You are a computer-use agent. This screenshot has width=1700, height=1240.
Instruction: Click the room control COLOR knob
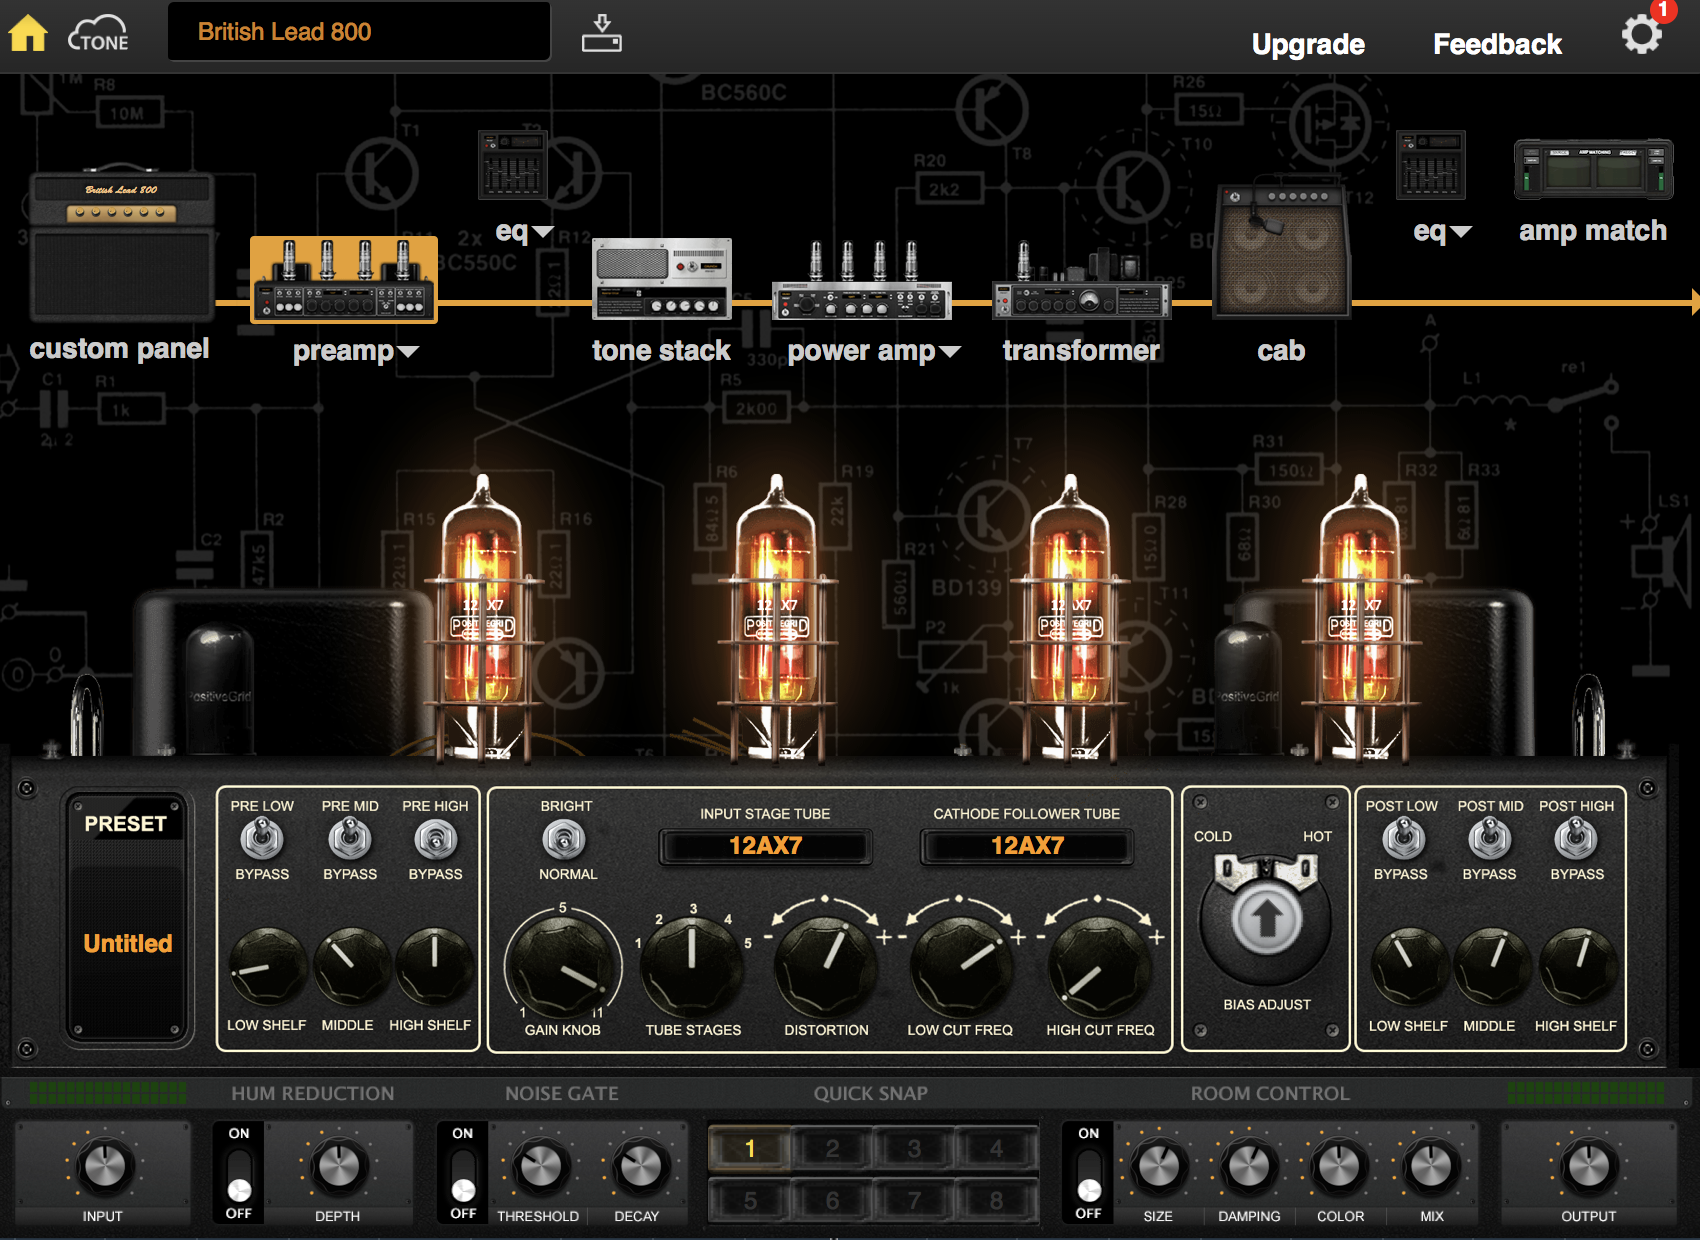pos(1340,1166)
